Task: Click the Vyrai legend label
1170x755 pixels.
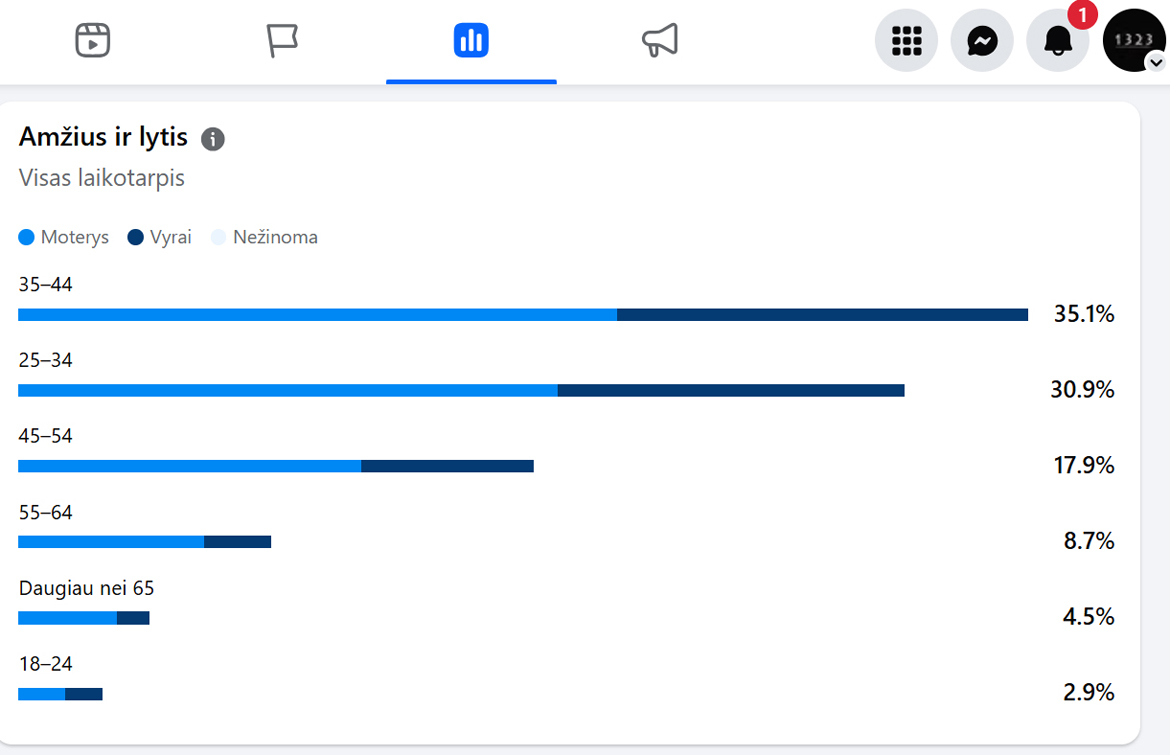Action: 171,237
